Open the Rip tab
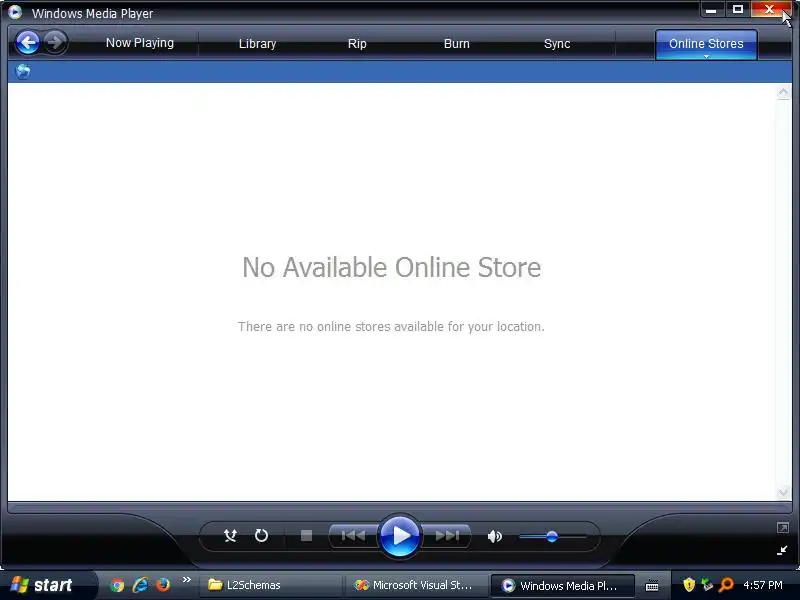Image resolution: width=800 pixels, height=600 pixels. pos(357,44)
